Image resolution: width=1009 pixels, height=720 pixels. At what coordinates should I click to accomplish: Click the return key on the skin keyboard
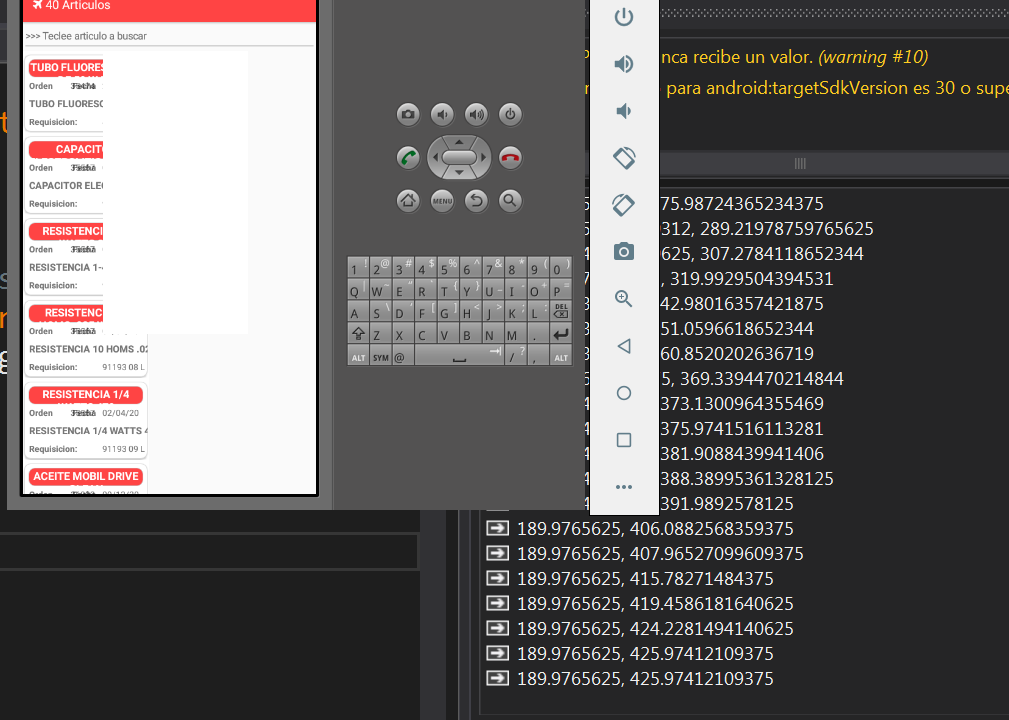pos(561,333)
